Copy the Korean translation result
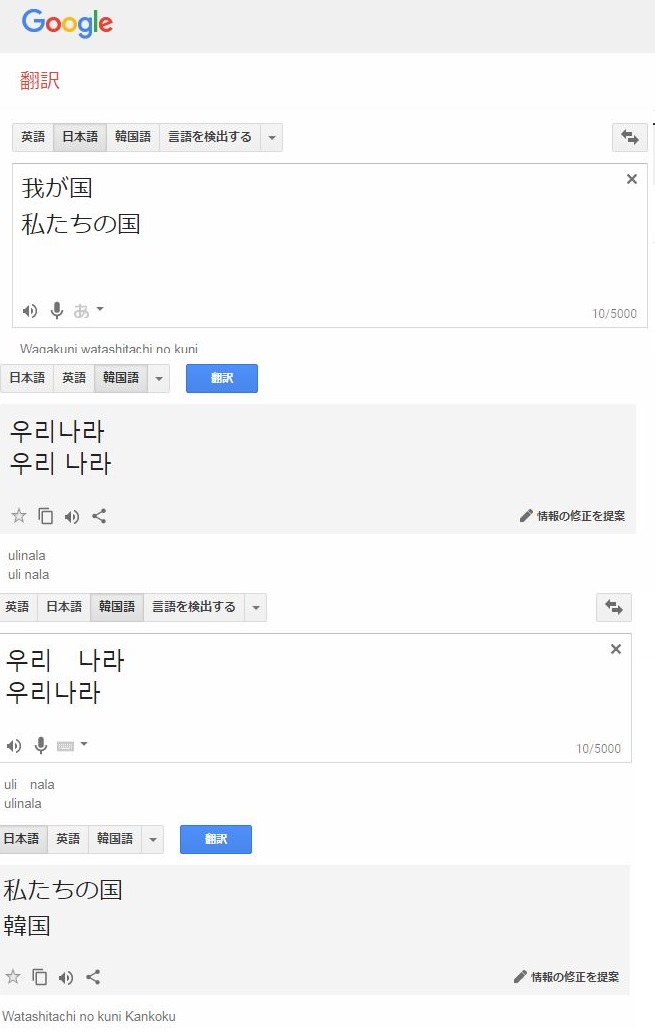The image size is (655, 1032). tap(45, 516)
